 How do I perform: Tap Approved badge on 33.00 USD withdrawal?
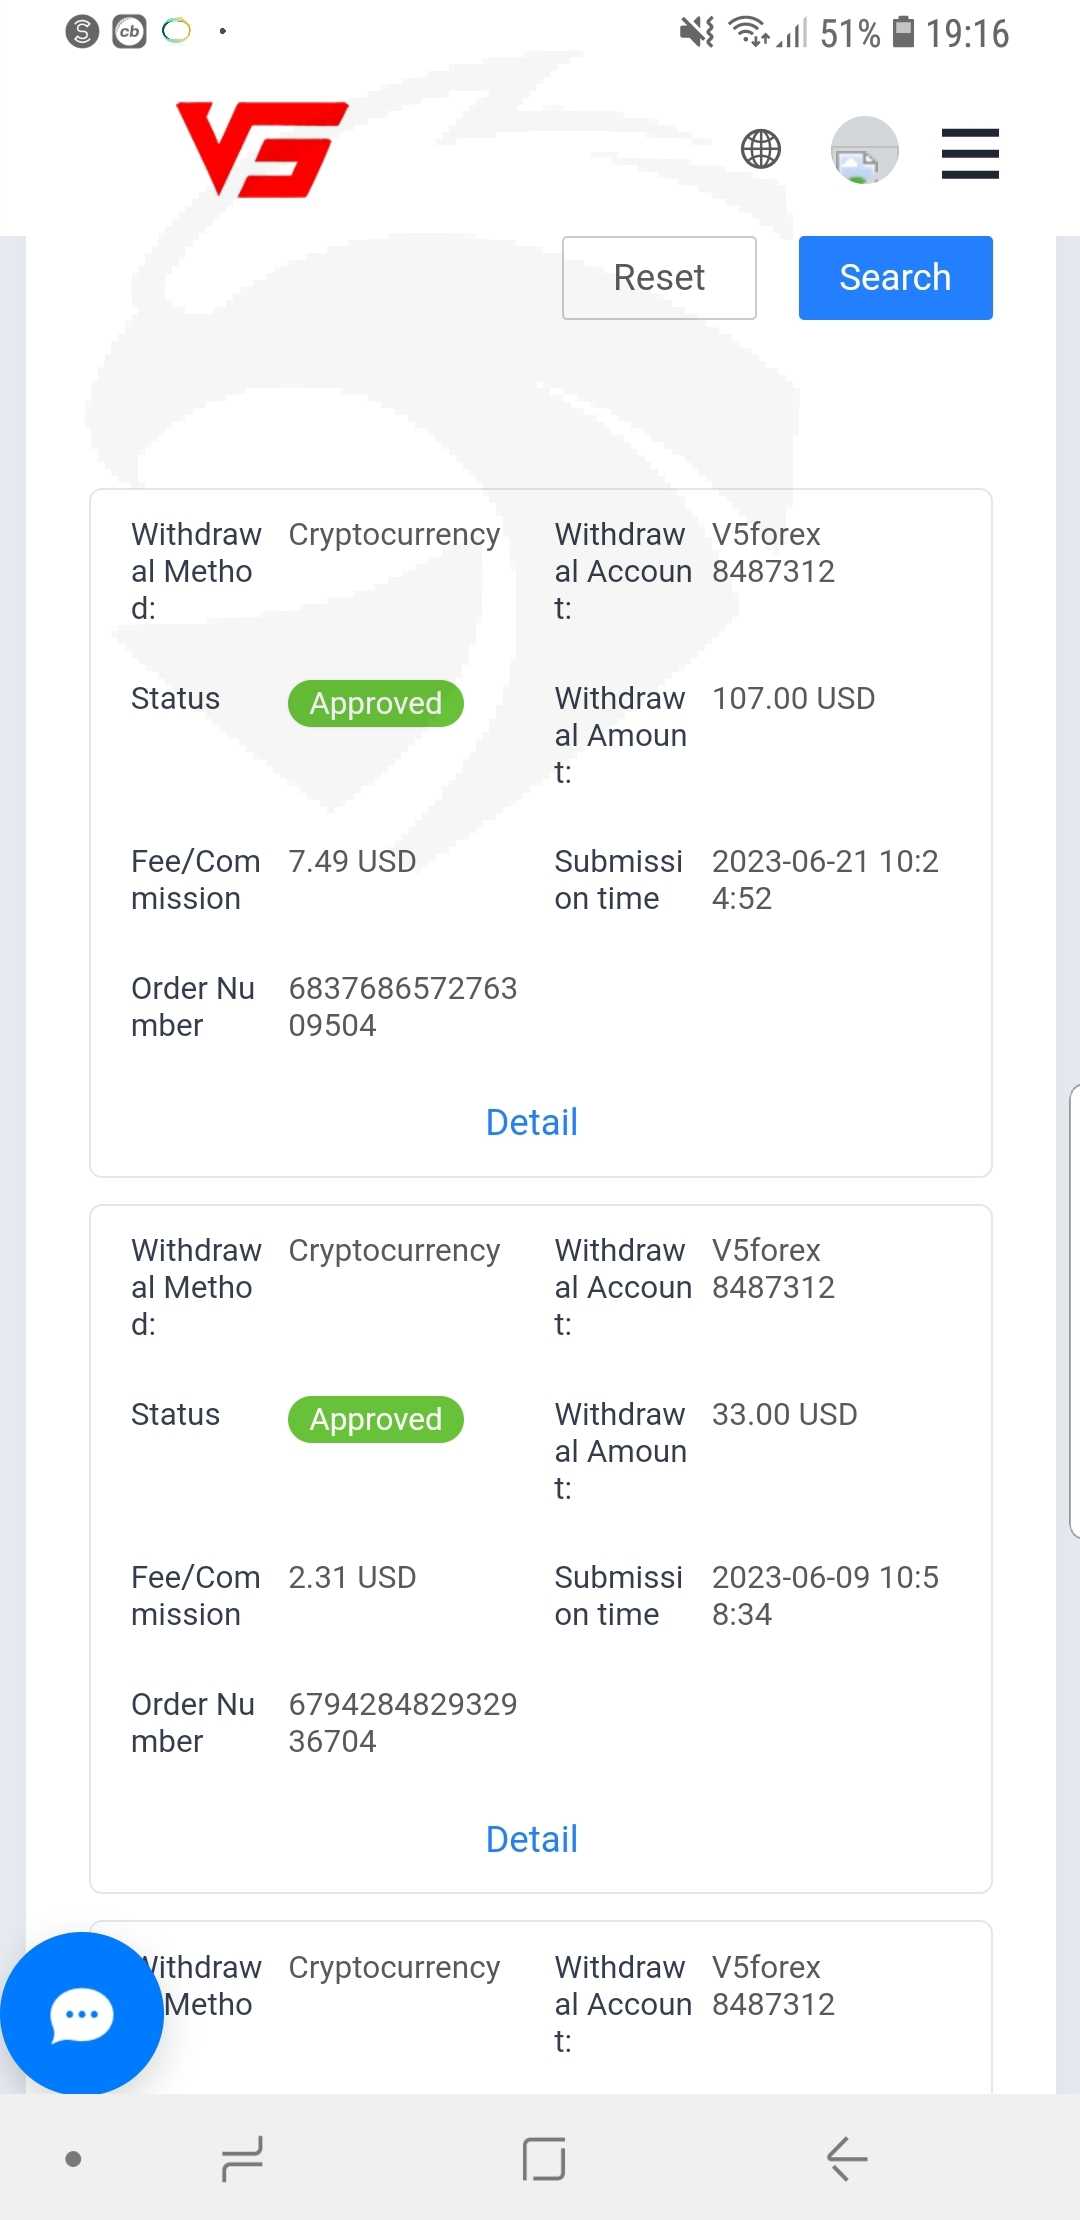[375, 1419]
